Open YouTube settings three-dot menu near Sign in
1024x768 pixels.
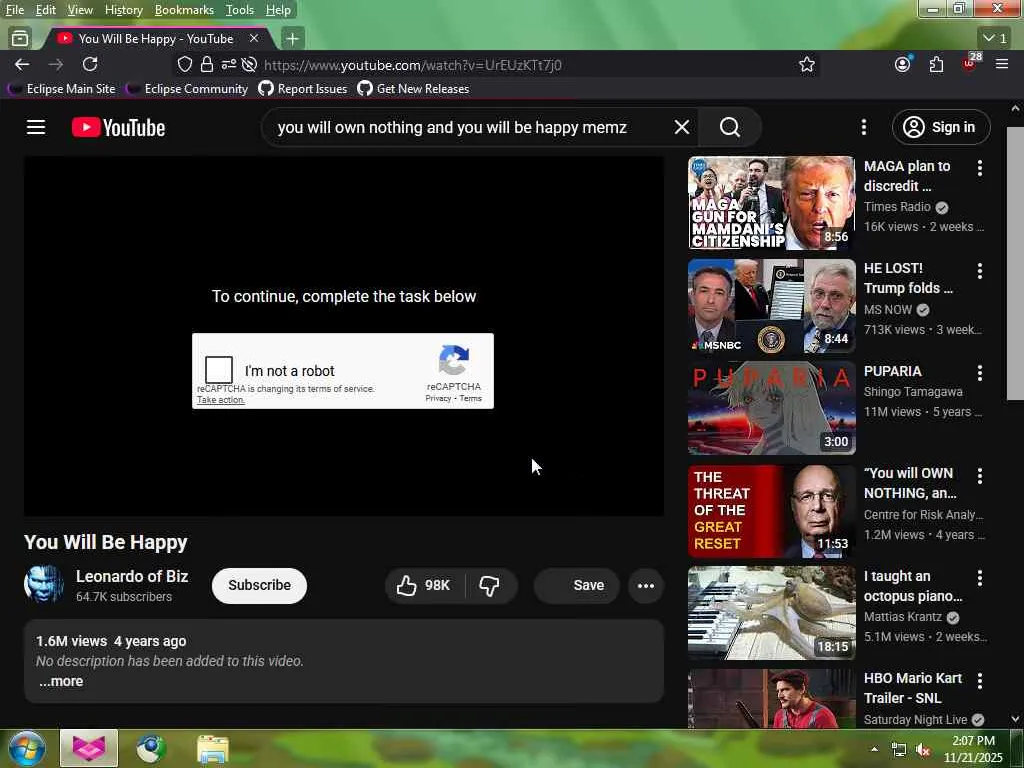point(864,127)
